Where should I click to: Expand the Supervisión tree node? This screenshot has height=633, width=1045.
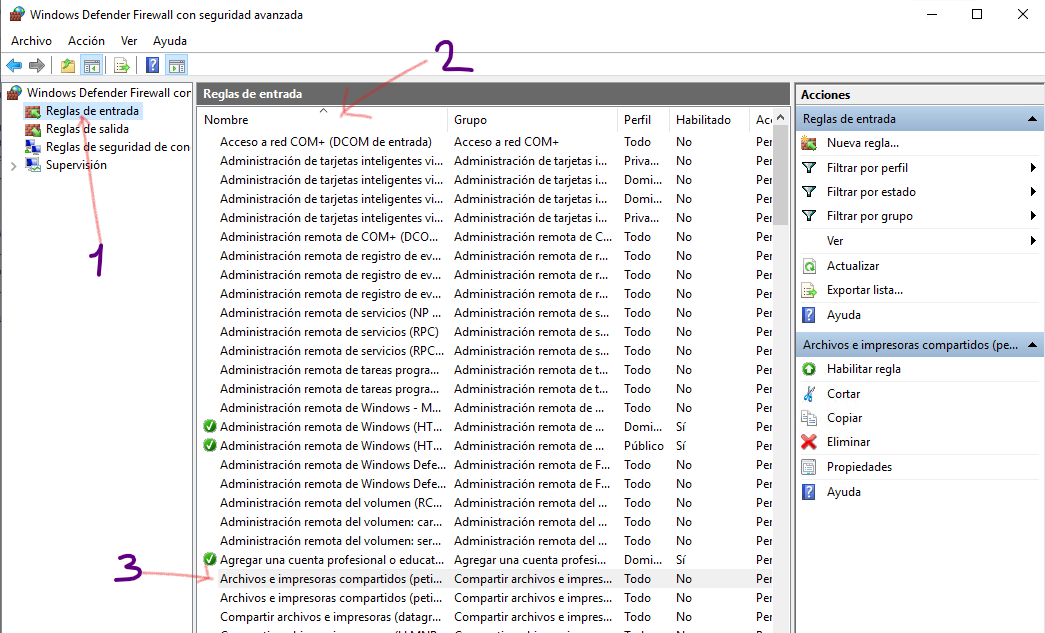coord(13,165)
